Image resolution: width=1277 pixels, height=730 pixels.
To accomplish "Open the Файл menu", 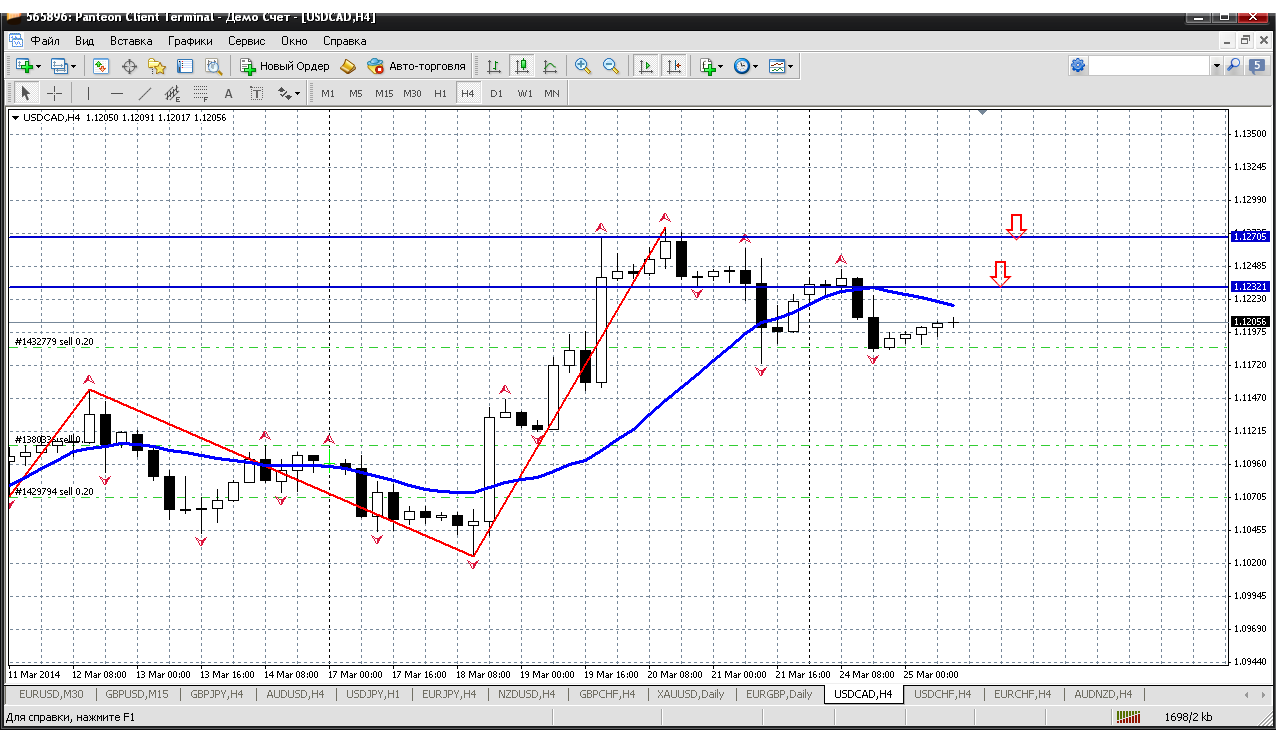I will tap(45, 41).
